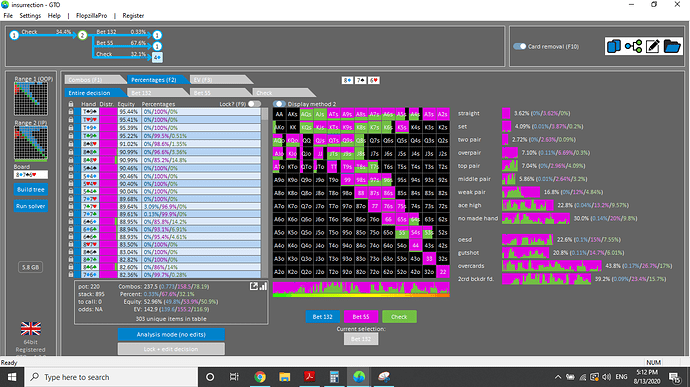This screenshot has height=387, width=690.
Task: Toggle the Lock? (F9) switch
Action: (x=254, y=104)
